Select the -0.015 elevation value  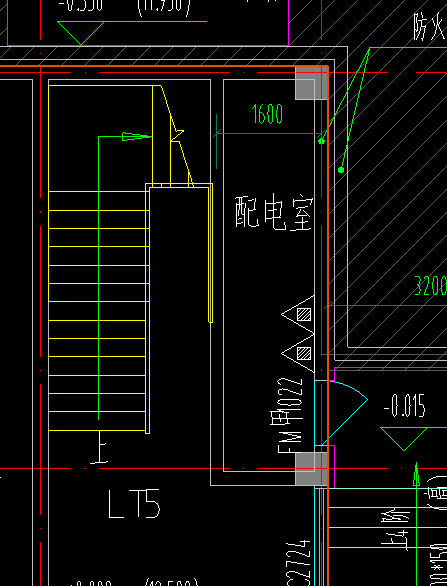tap(405, 406)
